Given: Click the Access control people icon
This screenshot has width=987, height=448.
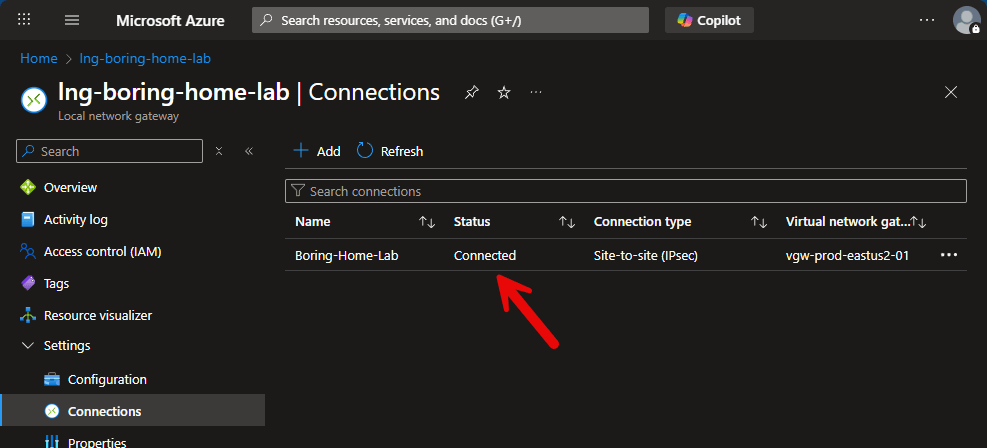Looking at the screenshot, I should pyautogui.click(x=28, y=252).
